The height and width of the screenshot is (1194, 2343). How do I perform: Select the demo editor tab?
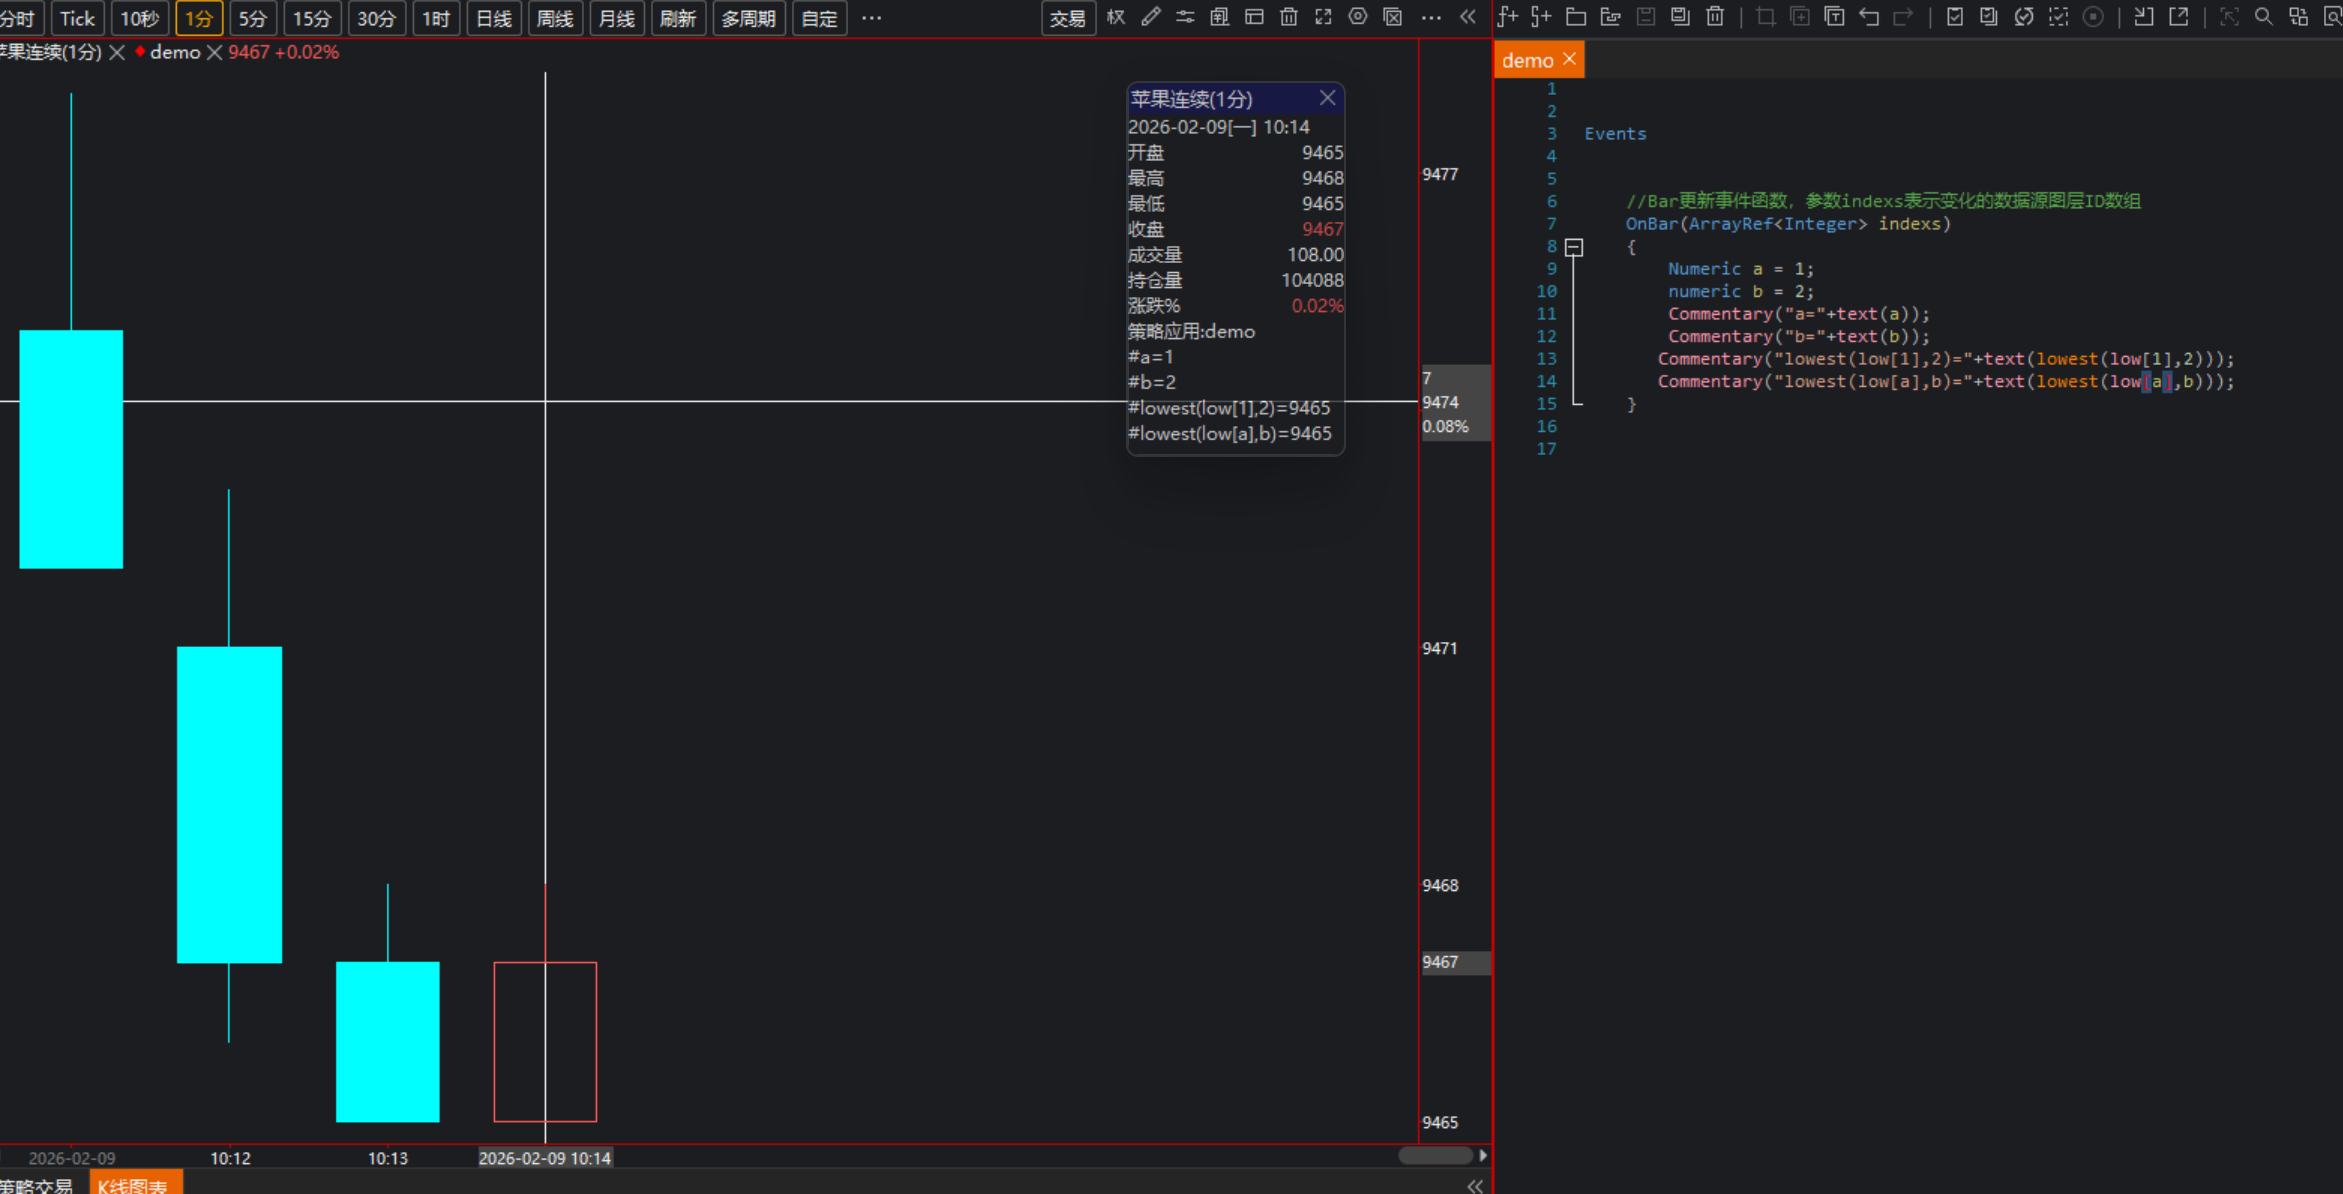[1527, 60]
